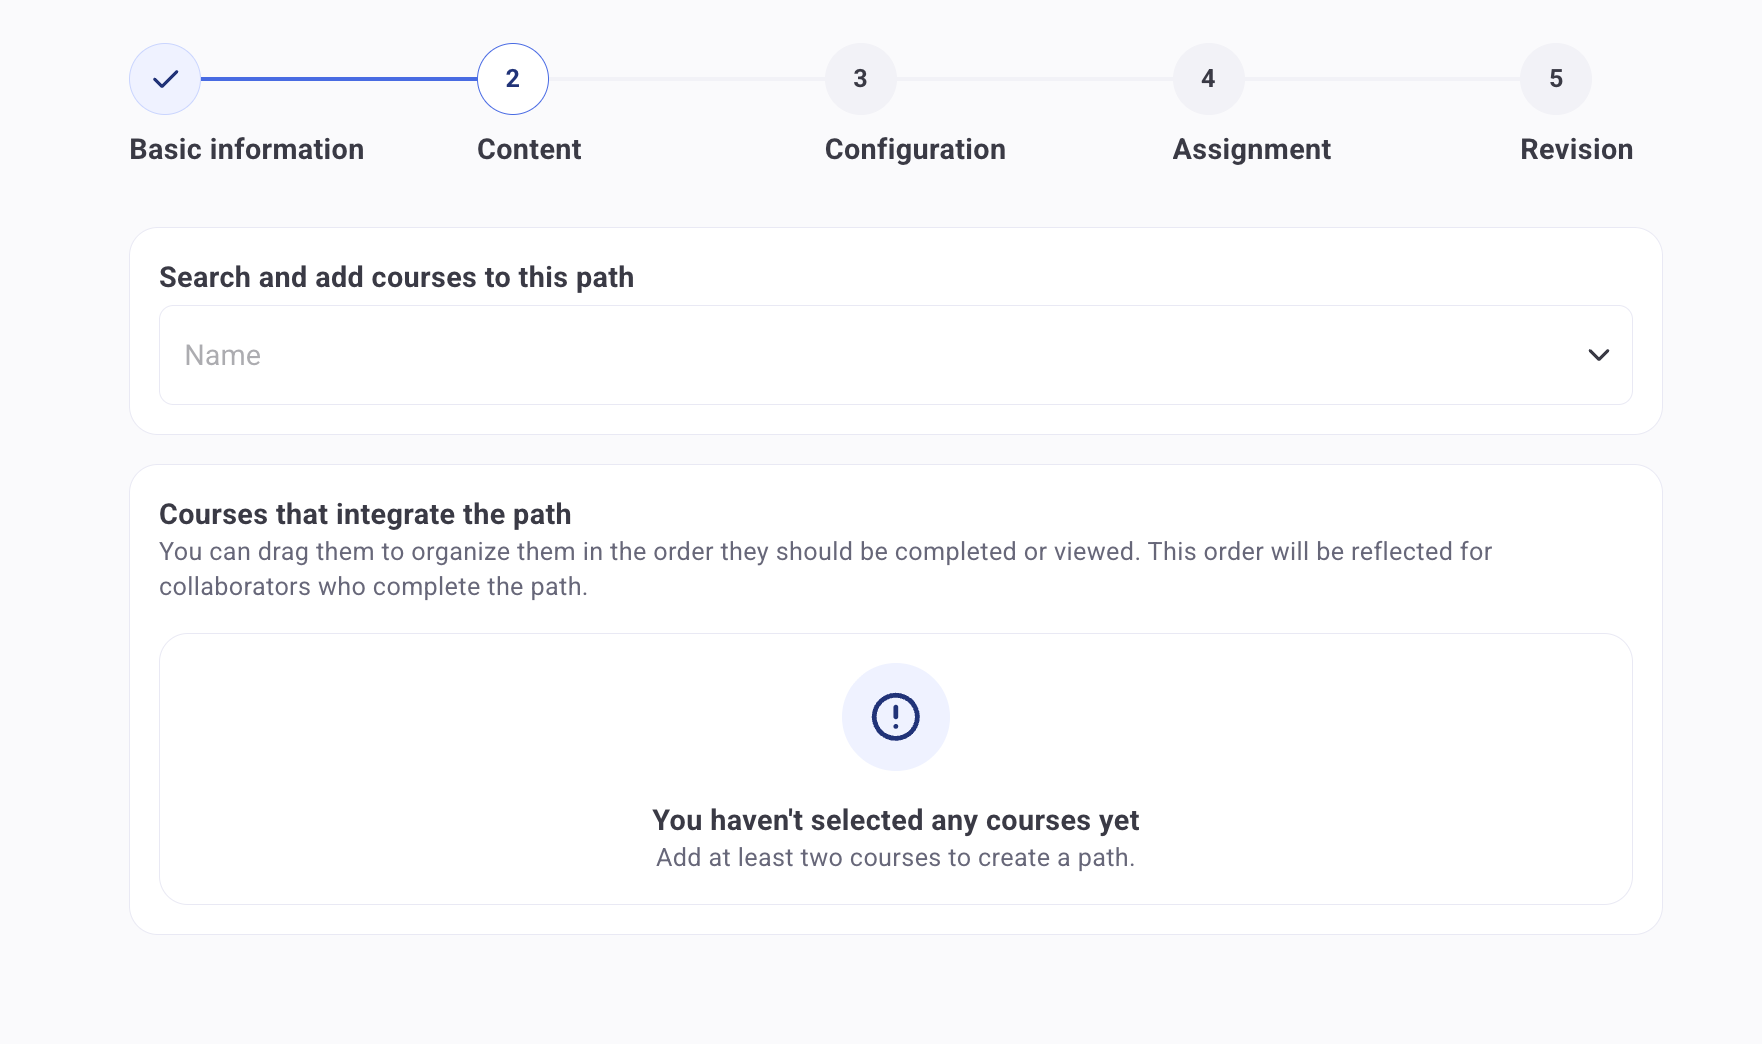Click the "Courses that integrate the path" heading
Screen dimensions: 1762x1044
tap(365, 514)
